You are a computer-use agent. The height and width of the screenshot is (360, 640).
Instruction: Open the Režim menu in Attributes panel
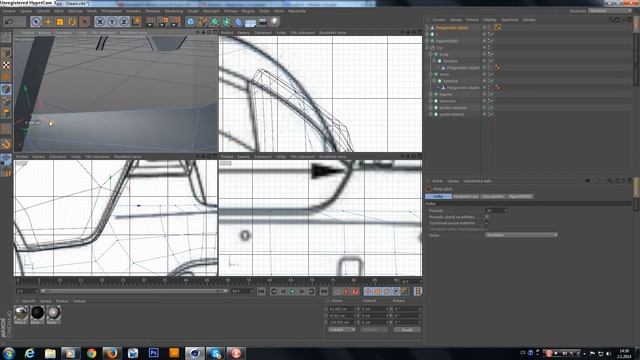438,181
